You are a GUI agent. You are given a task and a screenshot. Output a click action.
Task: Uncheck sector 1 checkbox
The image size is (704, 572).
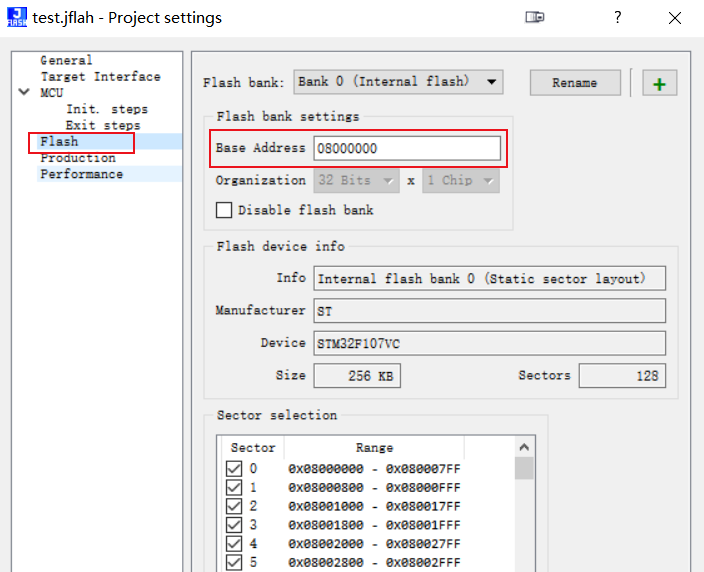[233, 487]
